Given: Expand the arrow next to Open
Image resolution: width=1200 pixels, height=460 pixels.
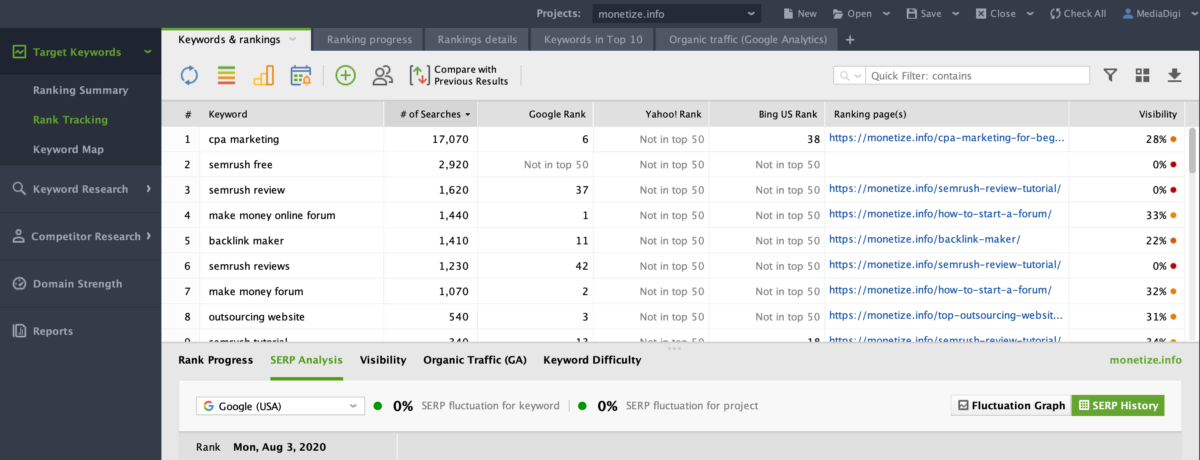Looking at the screenshot, I should 885,14.
